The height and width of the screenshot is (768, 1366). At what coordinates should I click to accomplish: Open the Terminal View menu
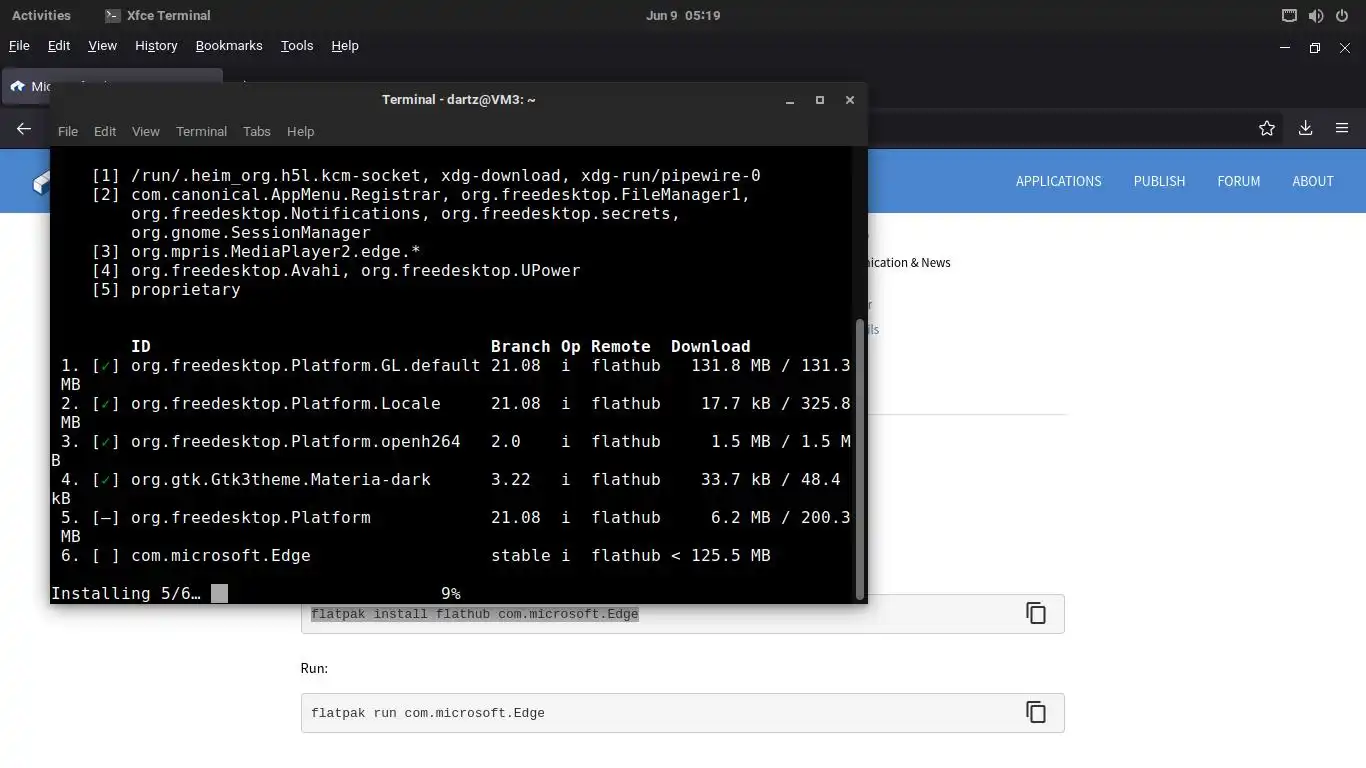coord(146,131)
